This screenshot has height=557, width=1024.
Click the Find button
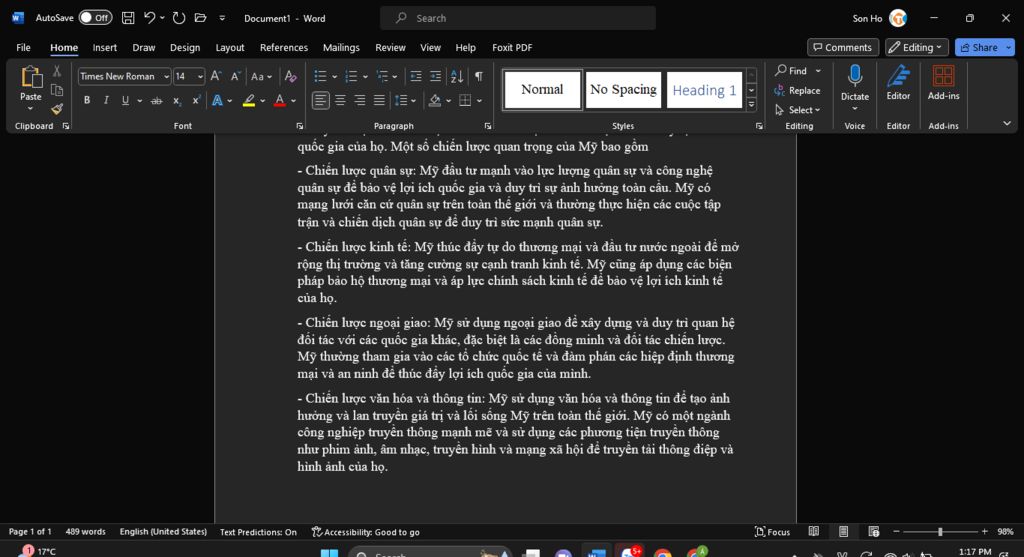point(791,71)
